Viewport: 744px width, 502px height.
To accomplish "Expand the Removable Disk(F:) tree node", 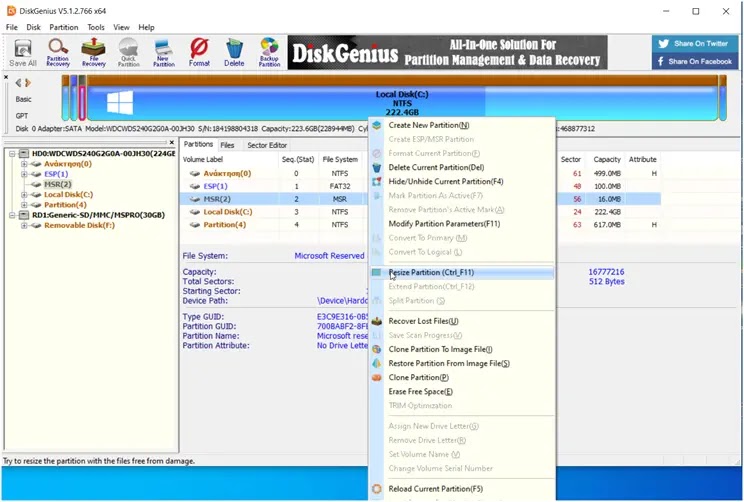I will click(24, 225).
